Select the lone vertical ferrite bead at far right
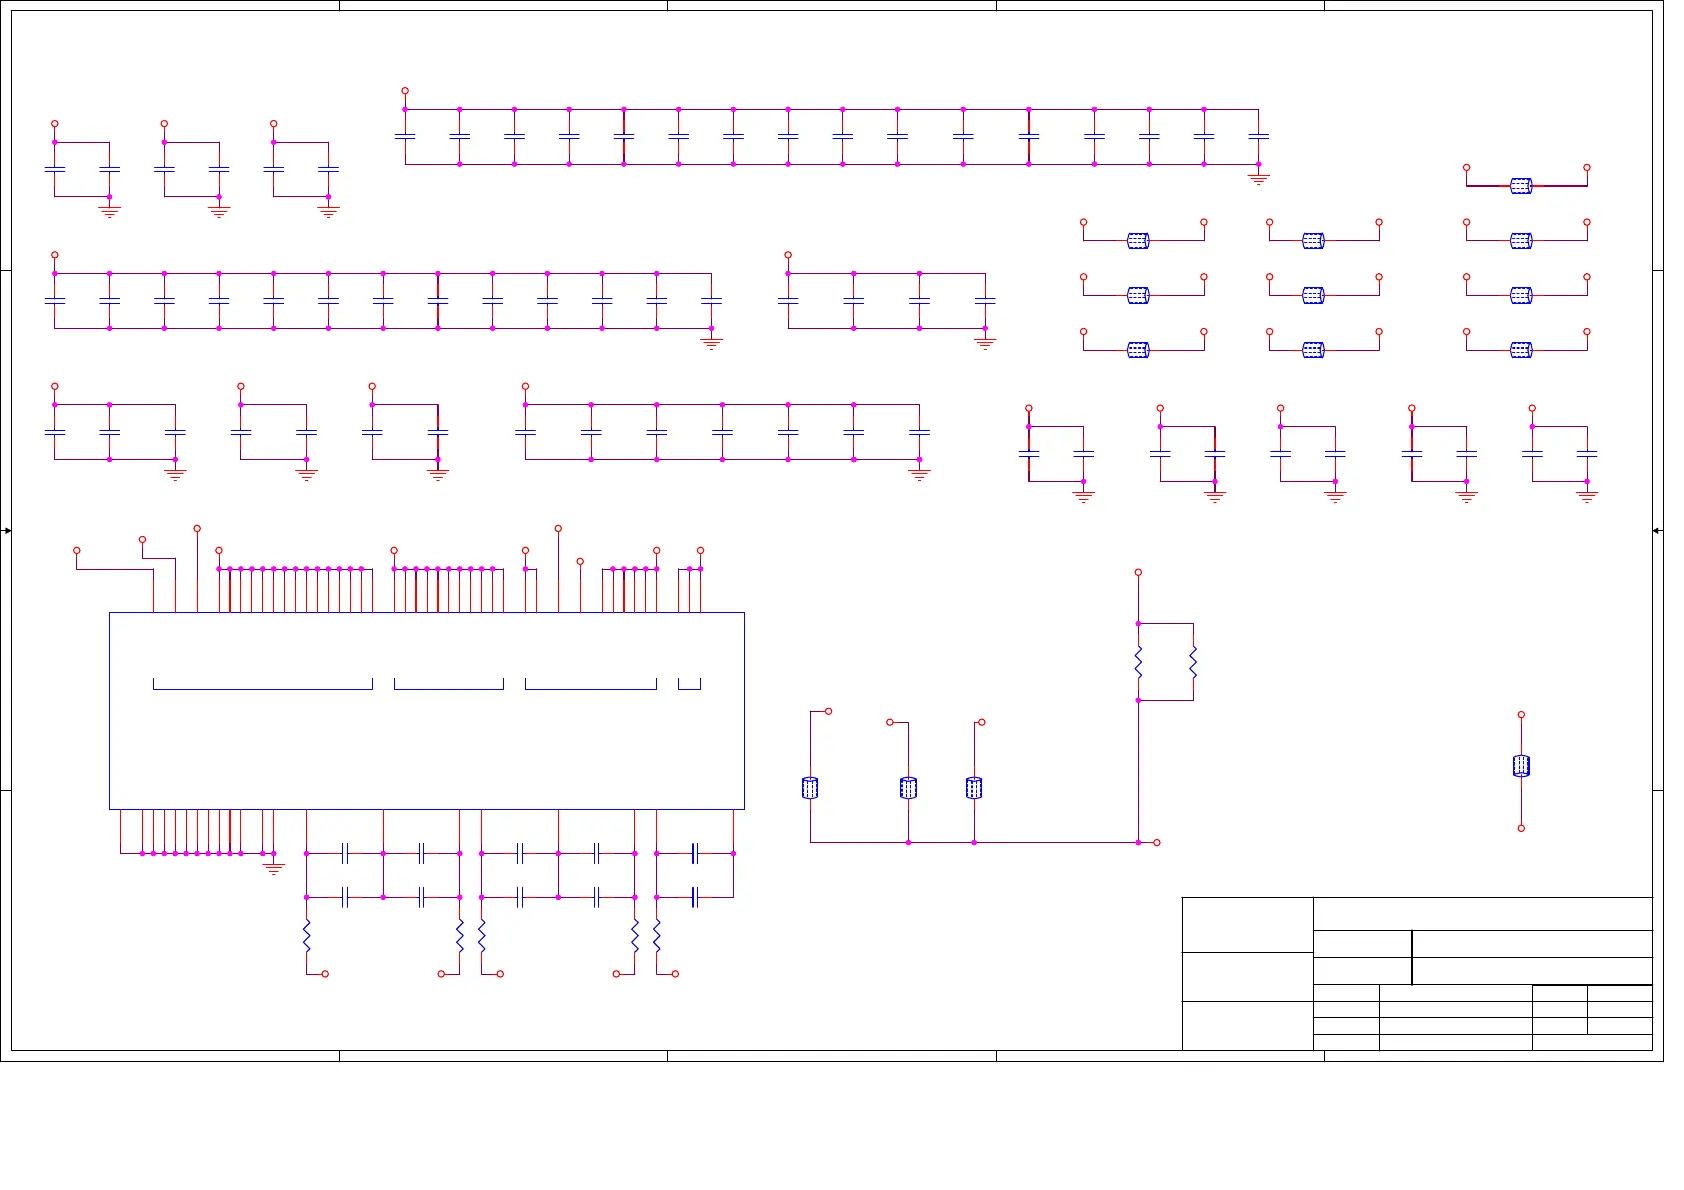 (1521, 766)
